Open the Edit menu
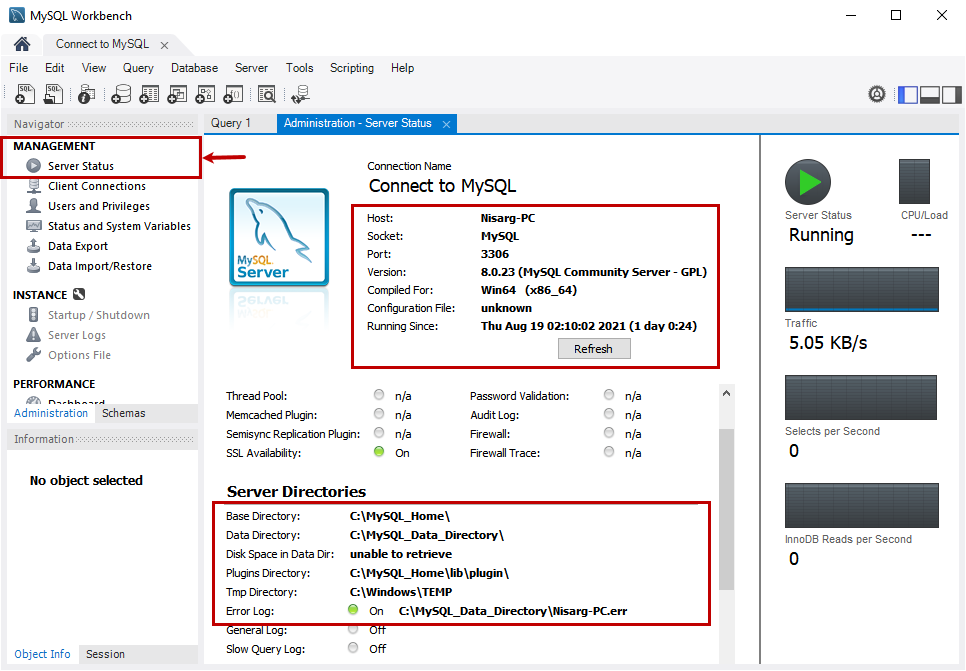Viewport: 966px width, 671px height. click(x=54, y=68)
